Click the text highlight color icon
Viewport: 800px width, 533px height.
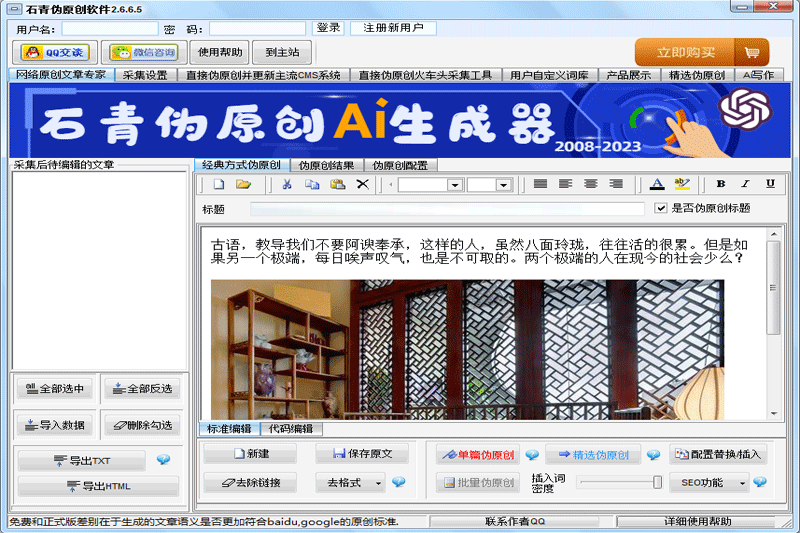point(682,184)
